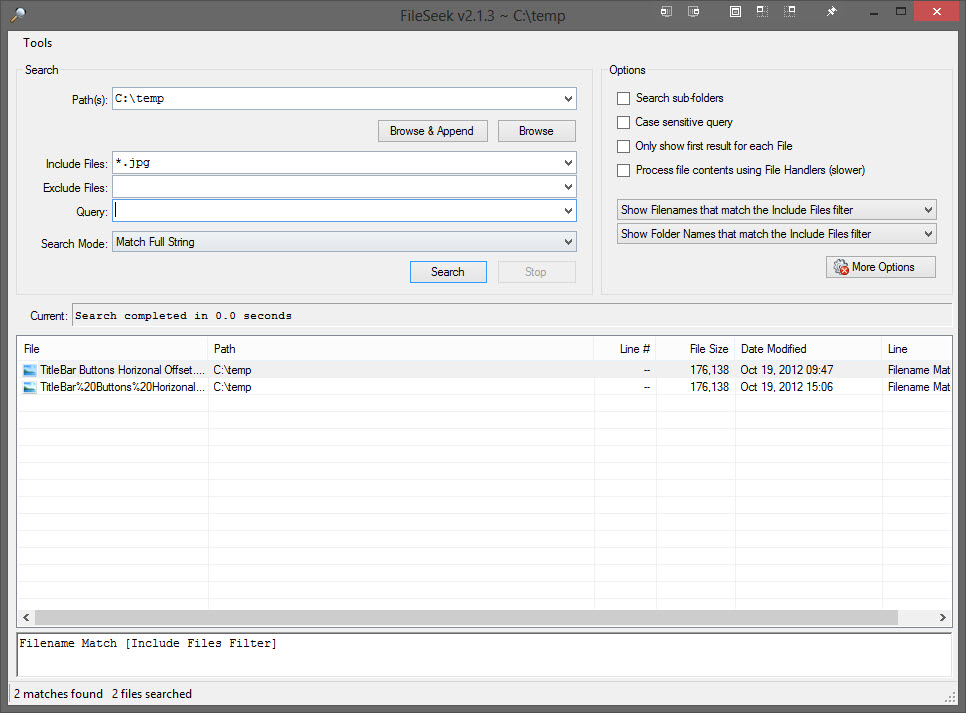Toggle Case sensitive query checkbox
The image size is (966, 713).
(624, 122)
